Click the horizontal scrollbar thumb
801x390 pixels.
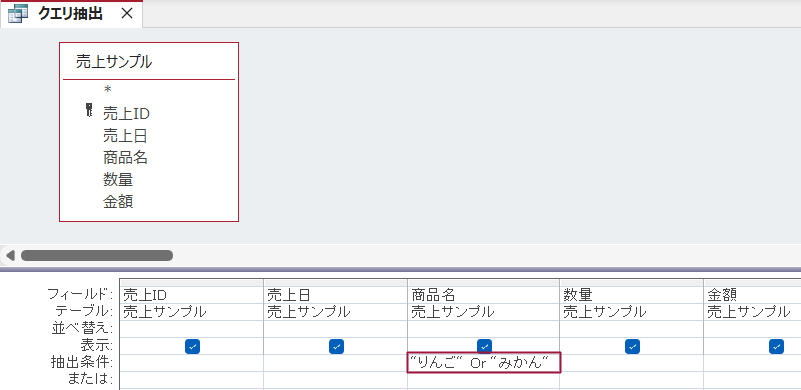point(97,255)
